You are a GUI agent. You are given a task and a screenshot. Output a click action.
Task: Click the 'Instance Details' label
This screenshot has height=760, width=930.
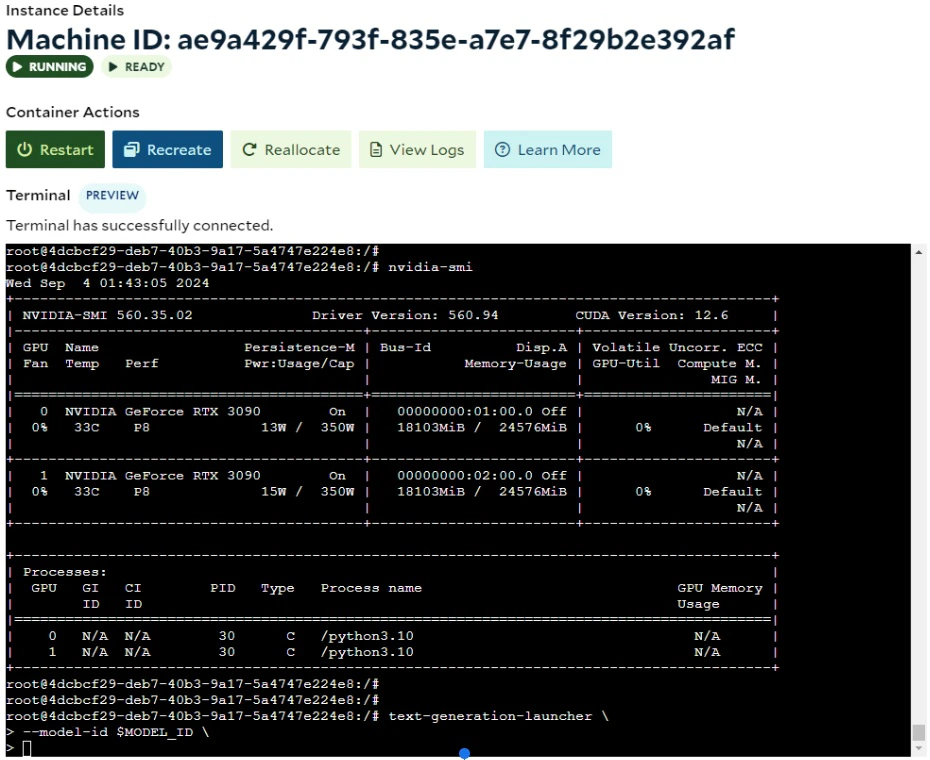pos(65,10)
